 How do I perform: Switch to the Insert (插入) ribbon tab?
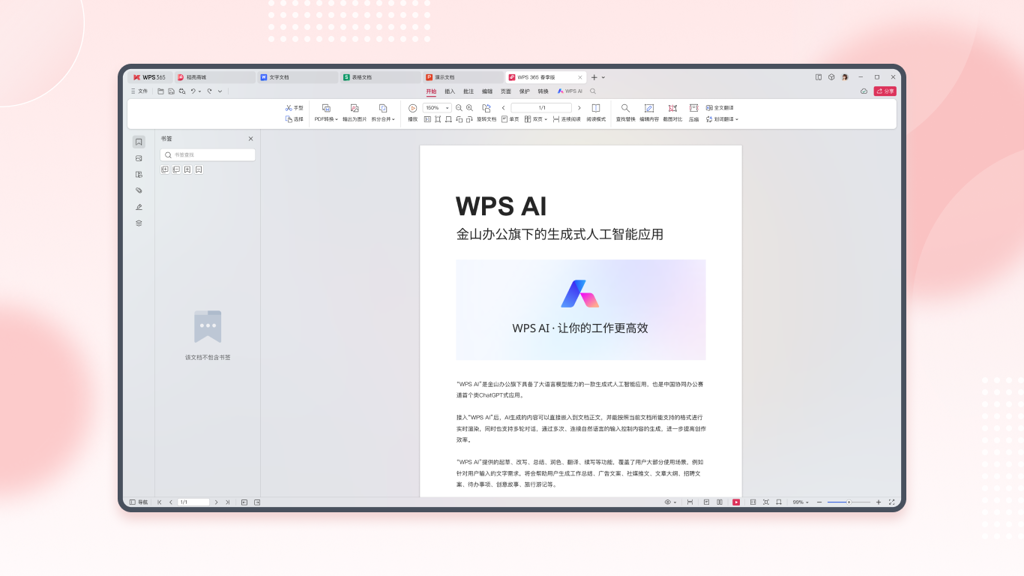tap(449, 91)
